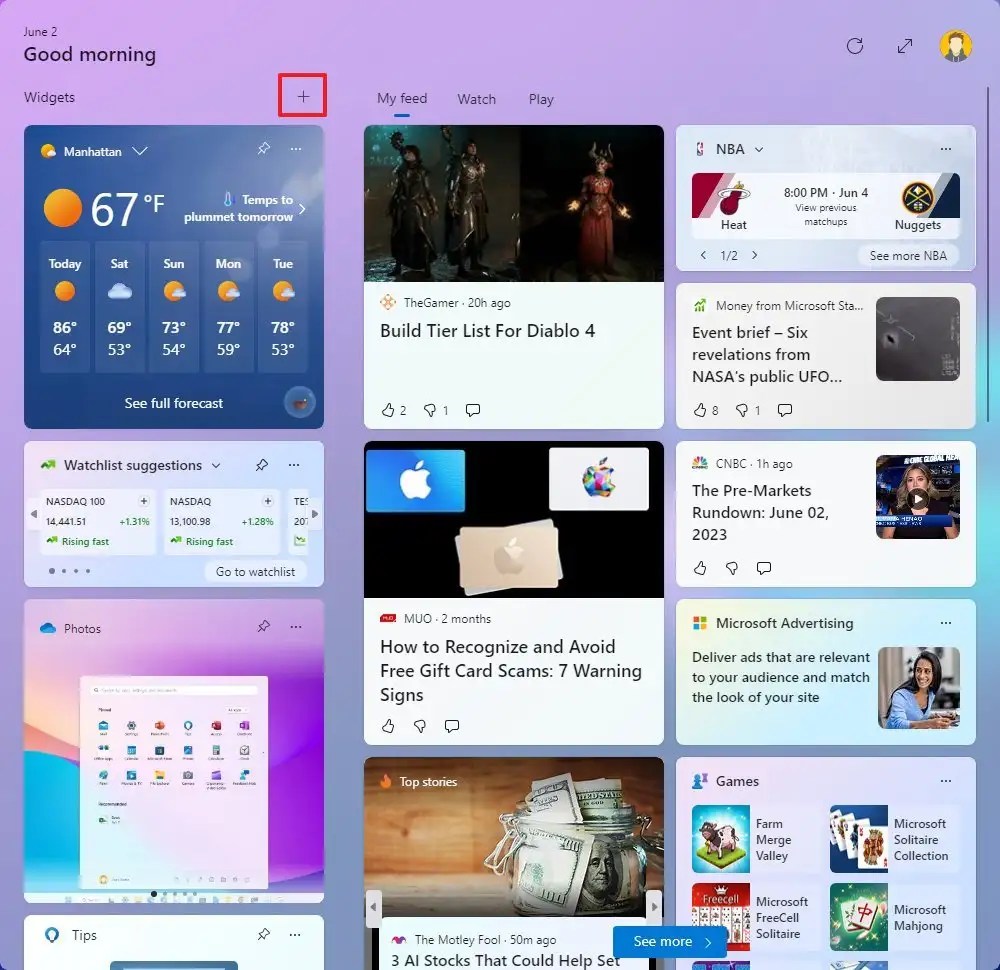Open See full forecast in the weather widget
The height and width of the screenshot is (970, 1000).
coord(173,403)
